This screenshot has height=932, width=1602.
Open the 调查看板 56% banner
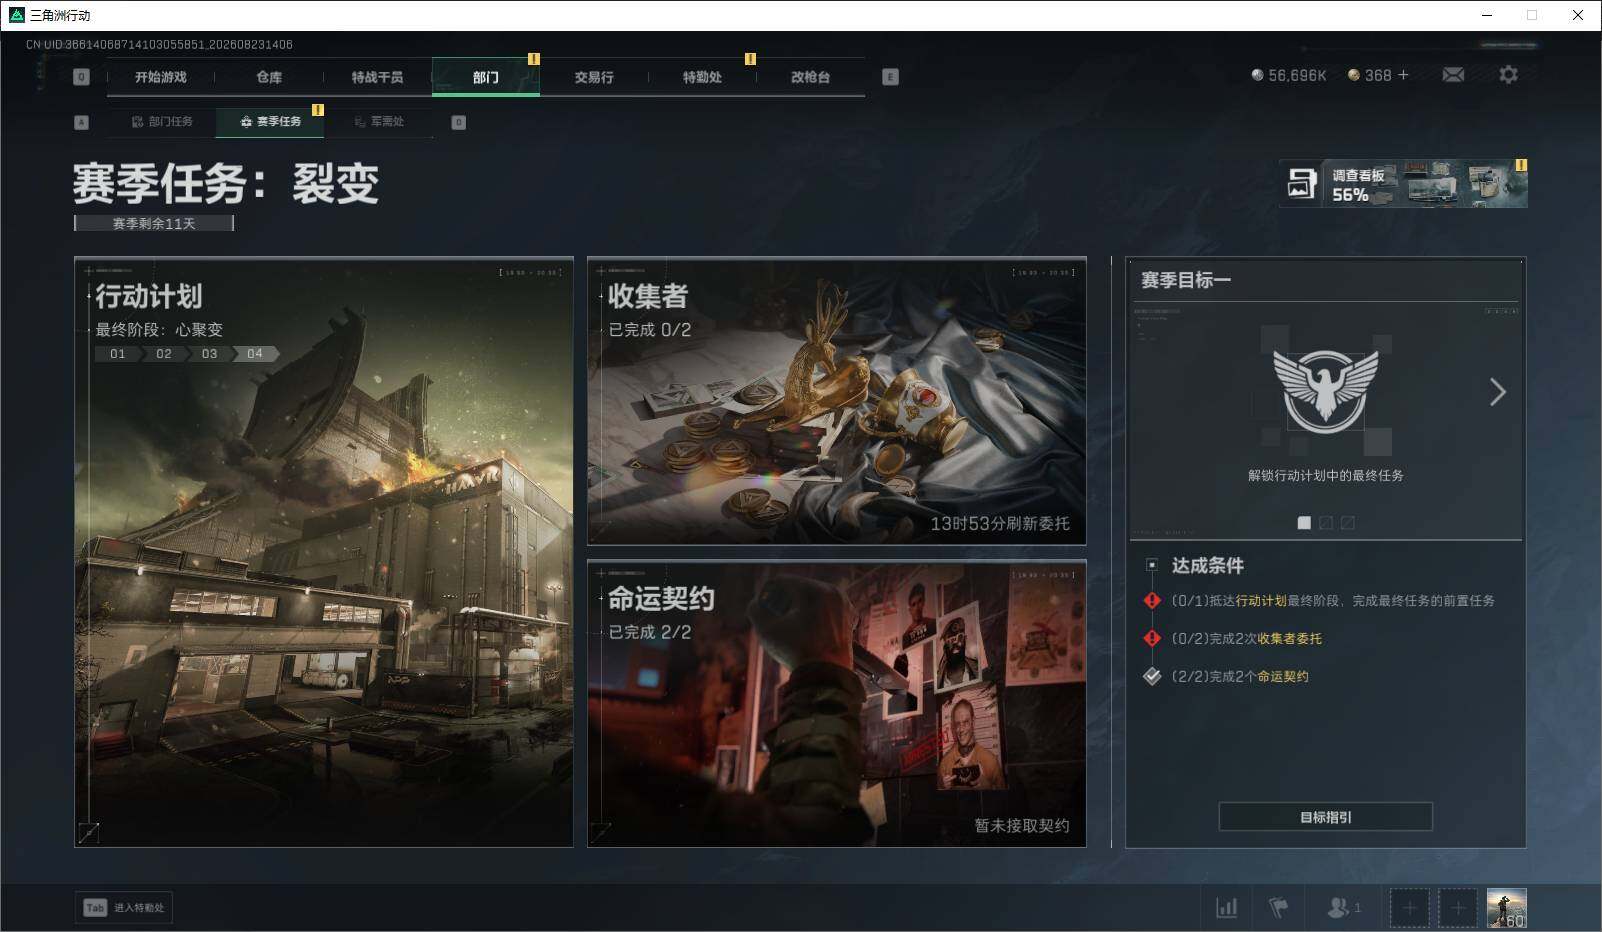point(1403,184)
